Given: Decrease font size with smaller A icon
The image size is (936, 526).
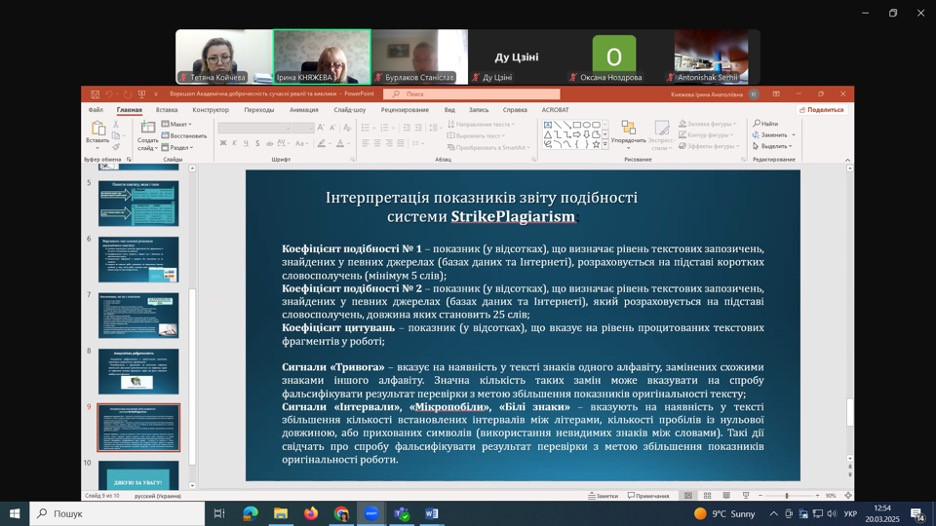Looking at the screenshot, I should [x=333, y=128].
